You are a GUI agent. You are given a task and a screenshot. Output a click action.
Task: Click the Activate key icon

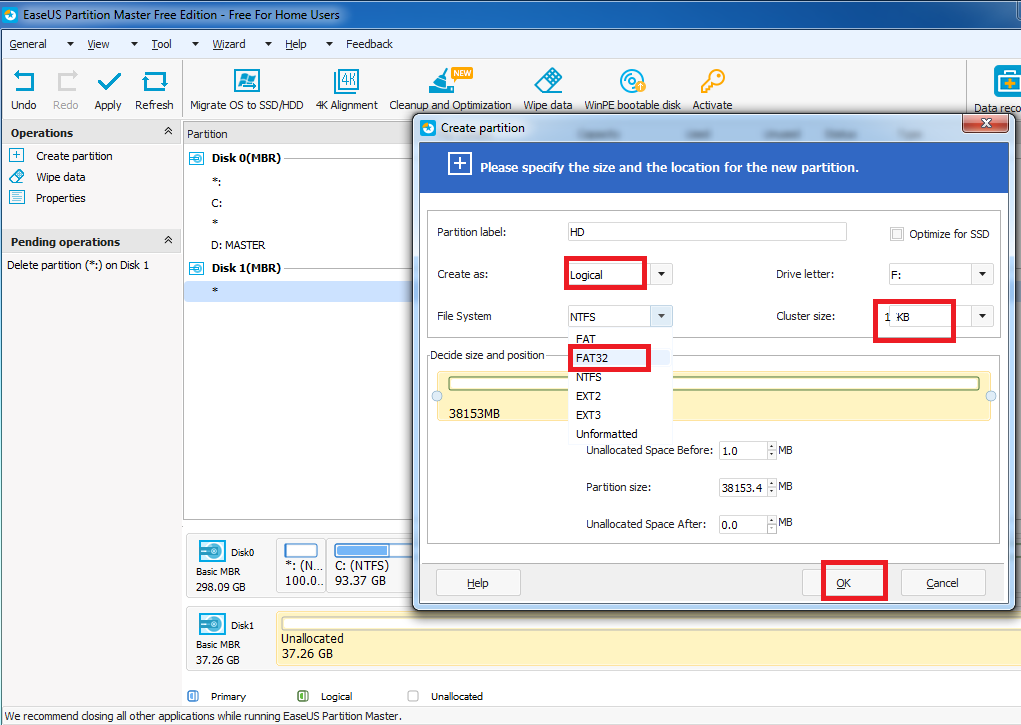point(712,81)
